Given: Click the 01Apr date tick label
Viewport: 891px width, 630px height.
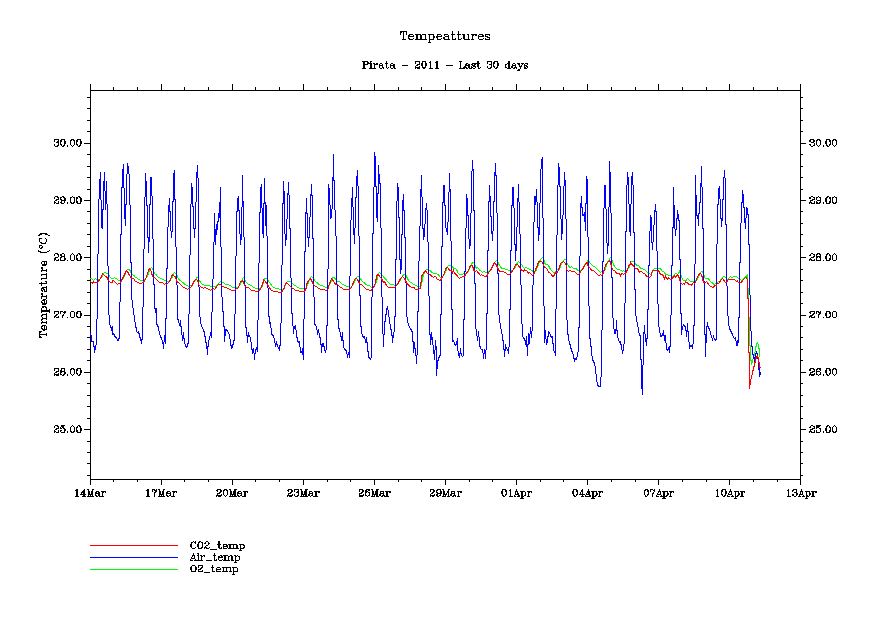Looking at the screenshot, I should point(516,493).
